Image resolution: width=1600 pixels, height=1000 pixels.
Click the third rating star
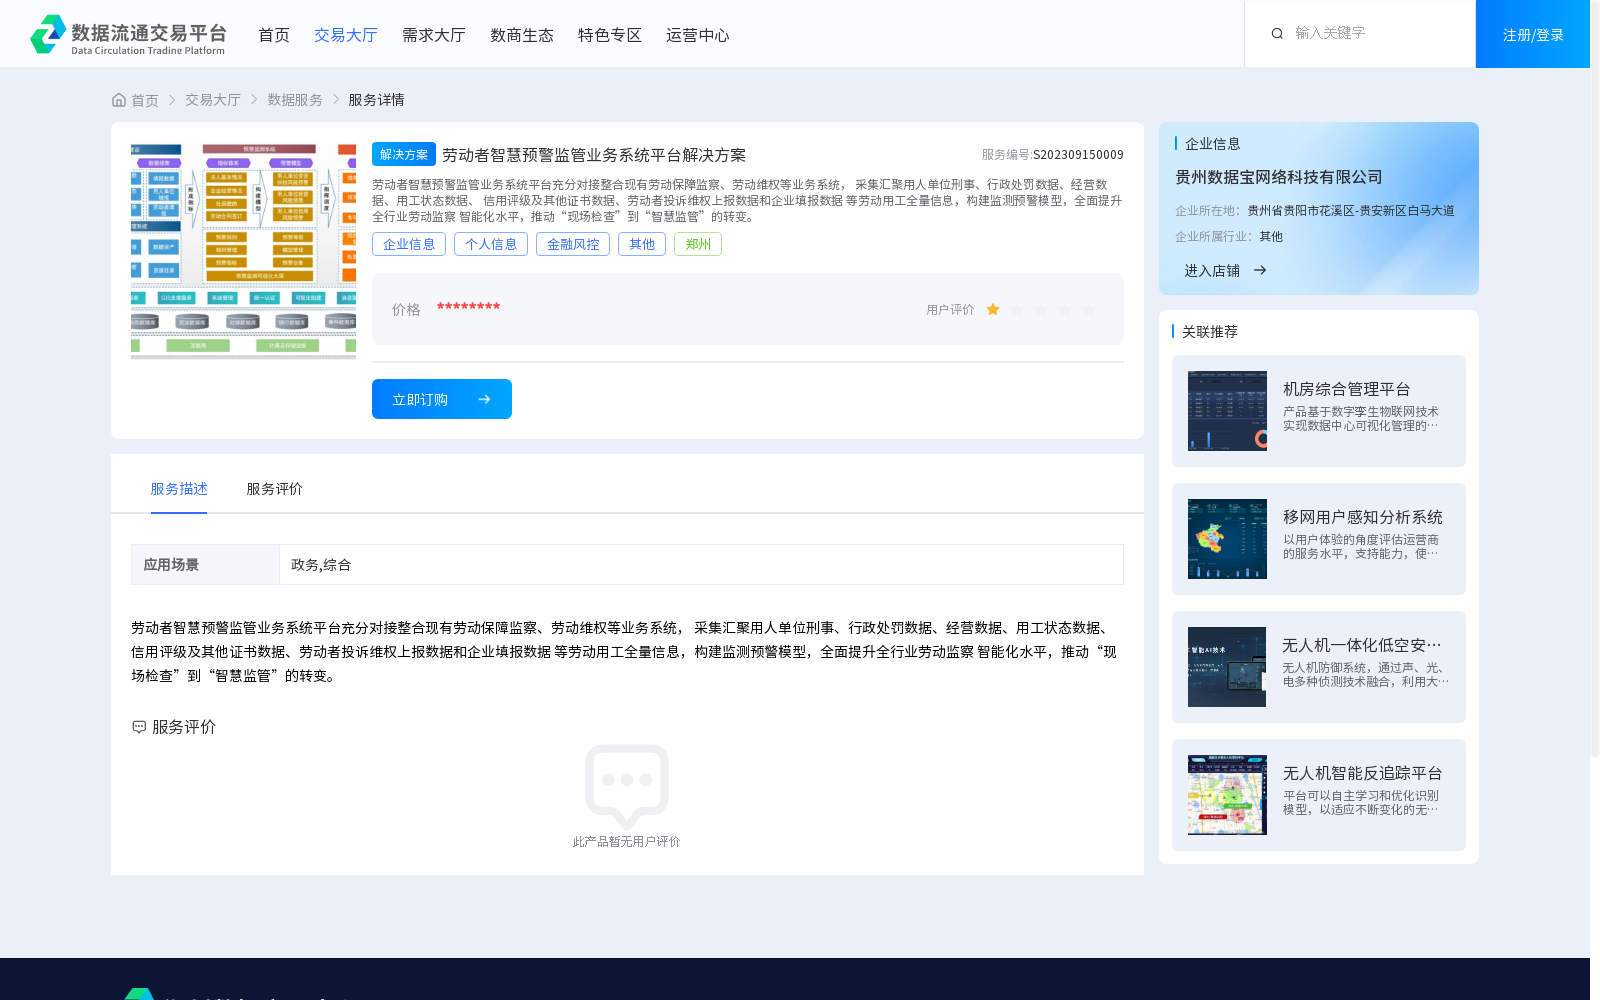1041,310
